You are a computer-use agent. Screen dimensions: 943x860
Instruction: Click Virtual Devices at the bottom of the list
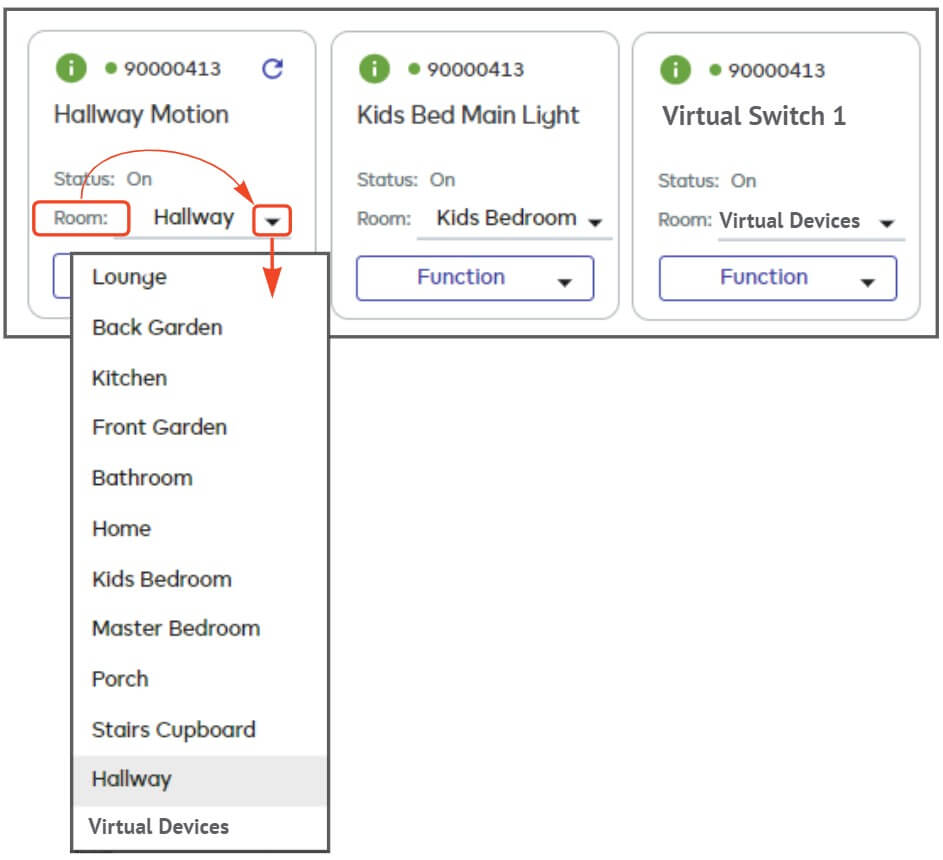(159, 826)
